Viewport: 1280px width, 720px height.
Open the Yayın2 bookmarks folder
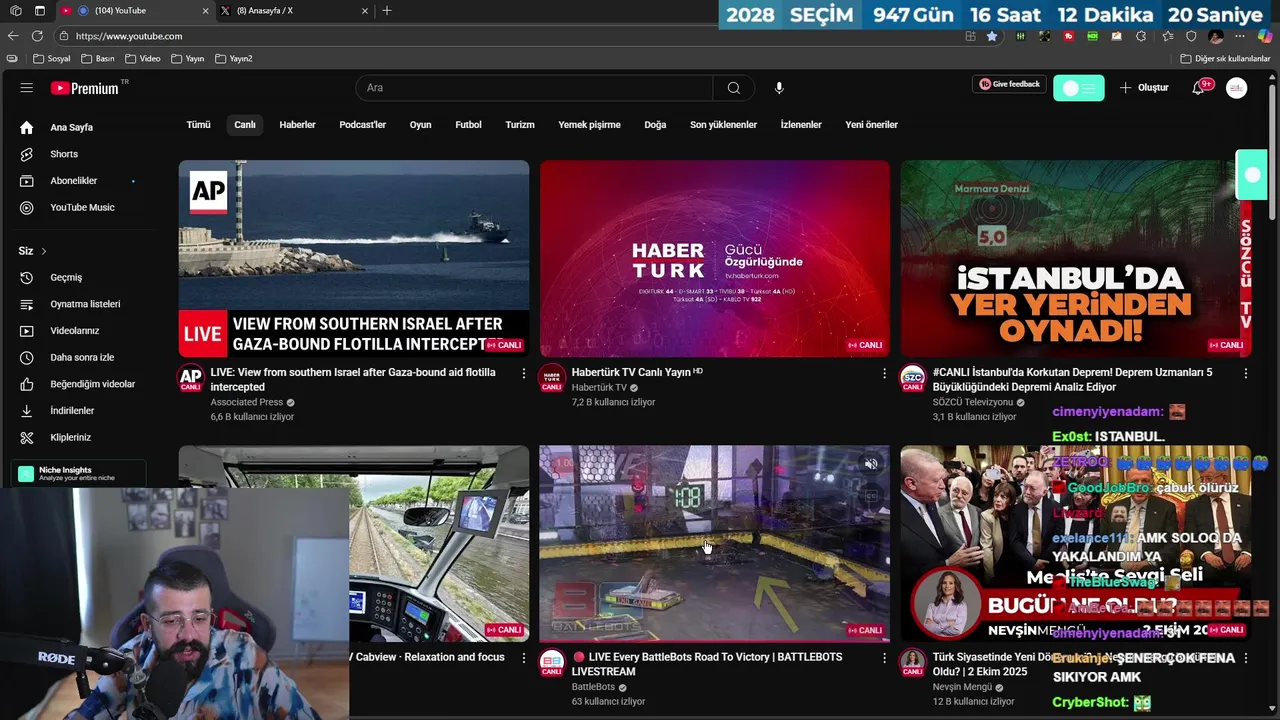(x=234, y=59)
